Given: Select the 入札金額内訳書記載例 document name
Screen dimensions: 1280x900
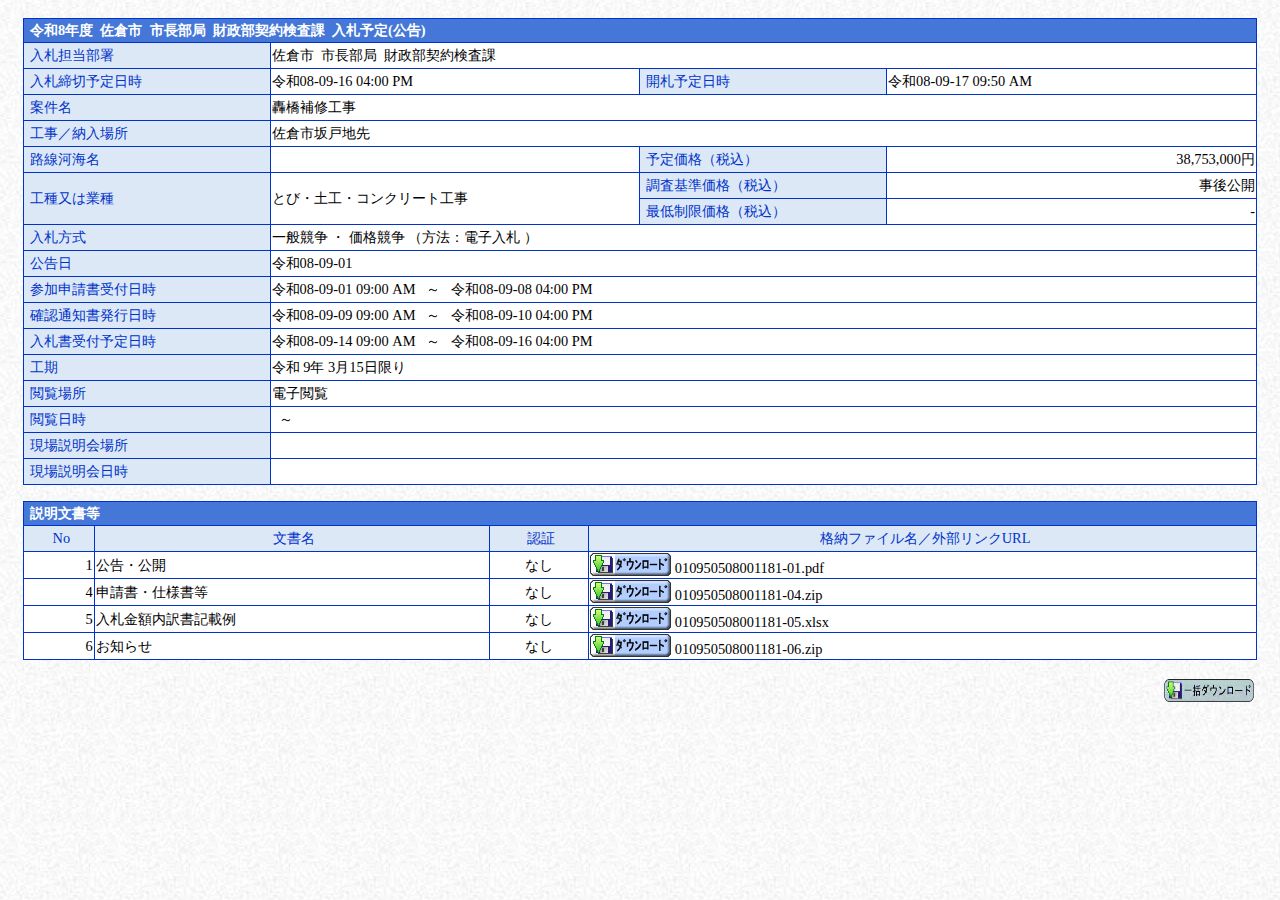Looking at the screenshot, I should tap(166, 620).
